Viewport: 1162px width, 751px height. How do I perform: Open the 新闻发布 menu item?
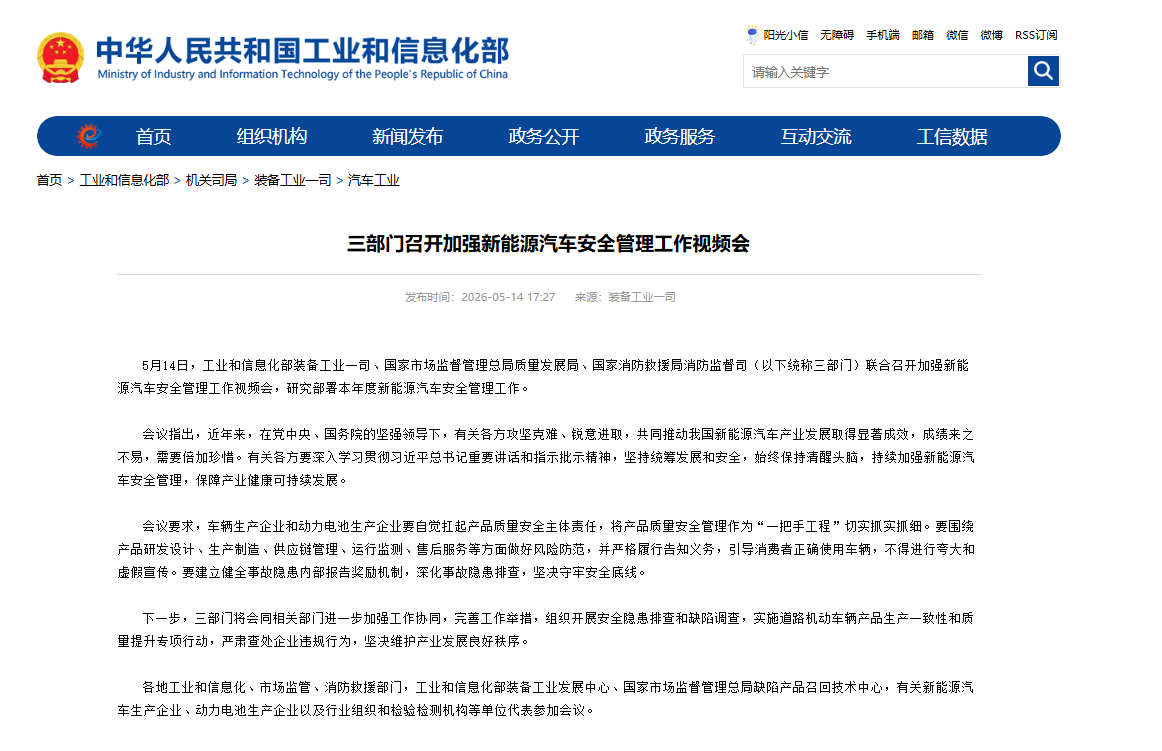[x=408, y=136]
